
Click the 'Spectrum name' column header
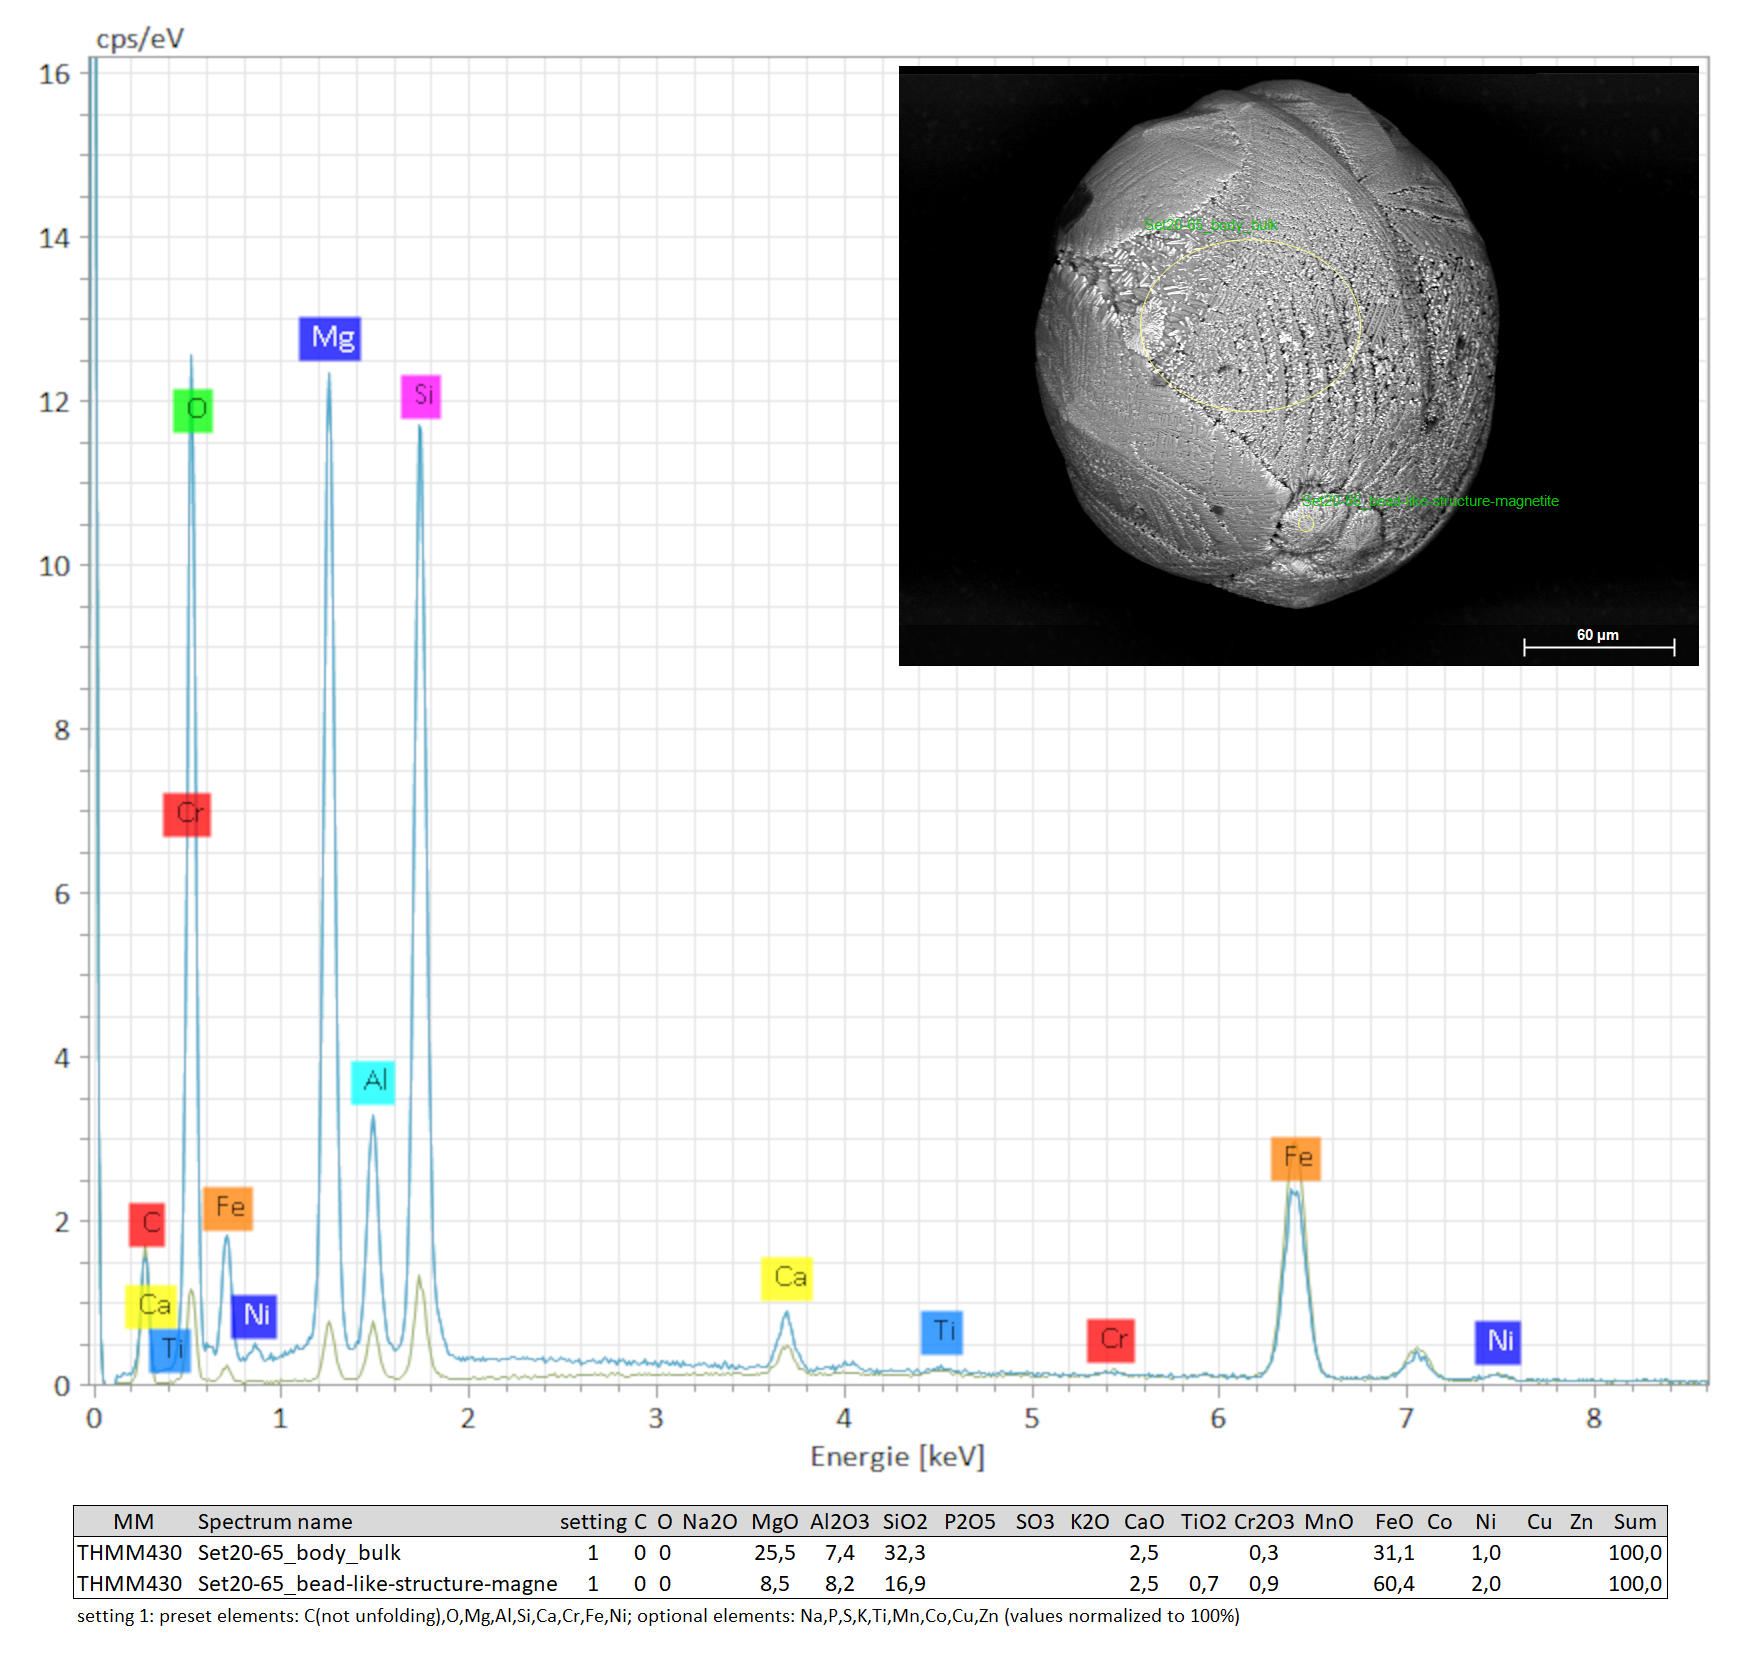[275, 1521]
